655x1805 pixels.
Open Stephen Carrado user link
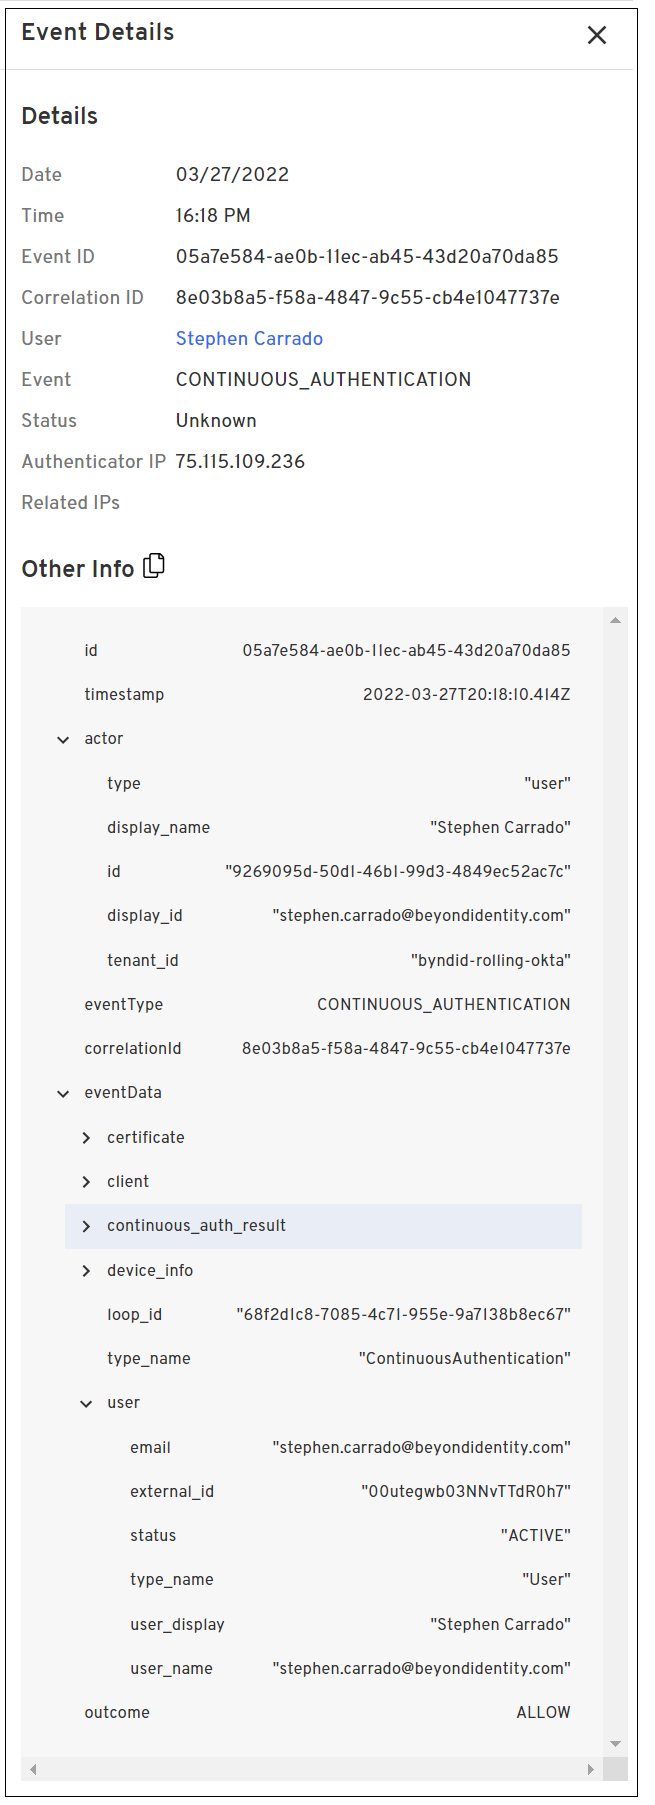pos(249,339)
